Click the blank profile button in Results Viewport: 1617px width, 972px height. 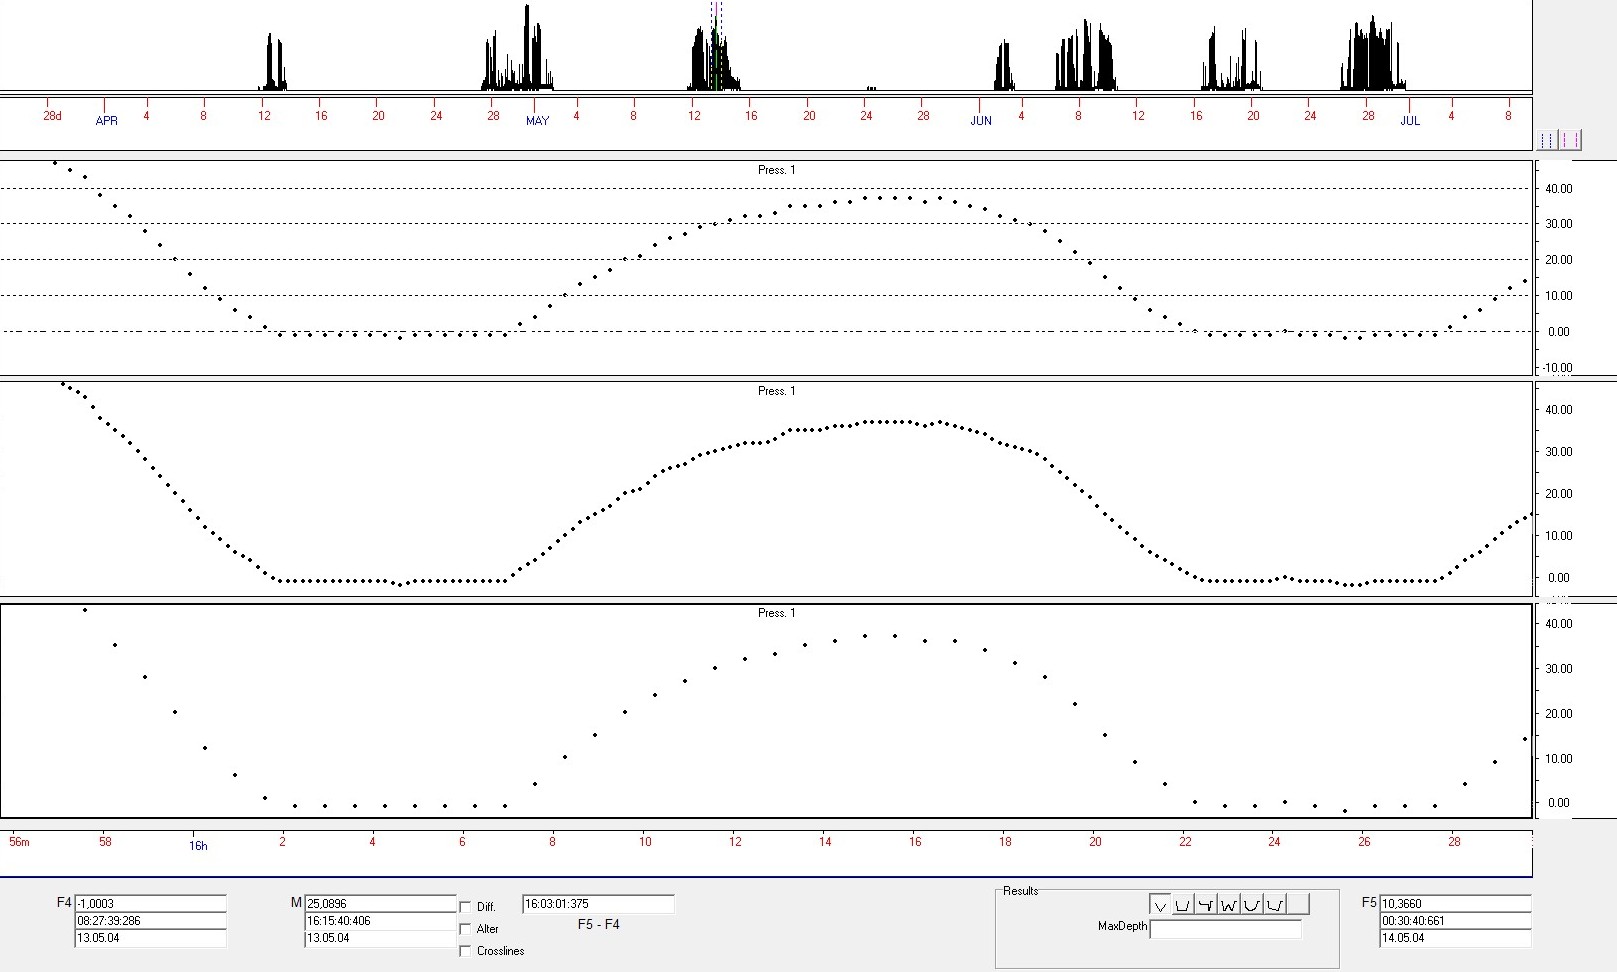pyautogui.click(x=1298, y=905)
